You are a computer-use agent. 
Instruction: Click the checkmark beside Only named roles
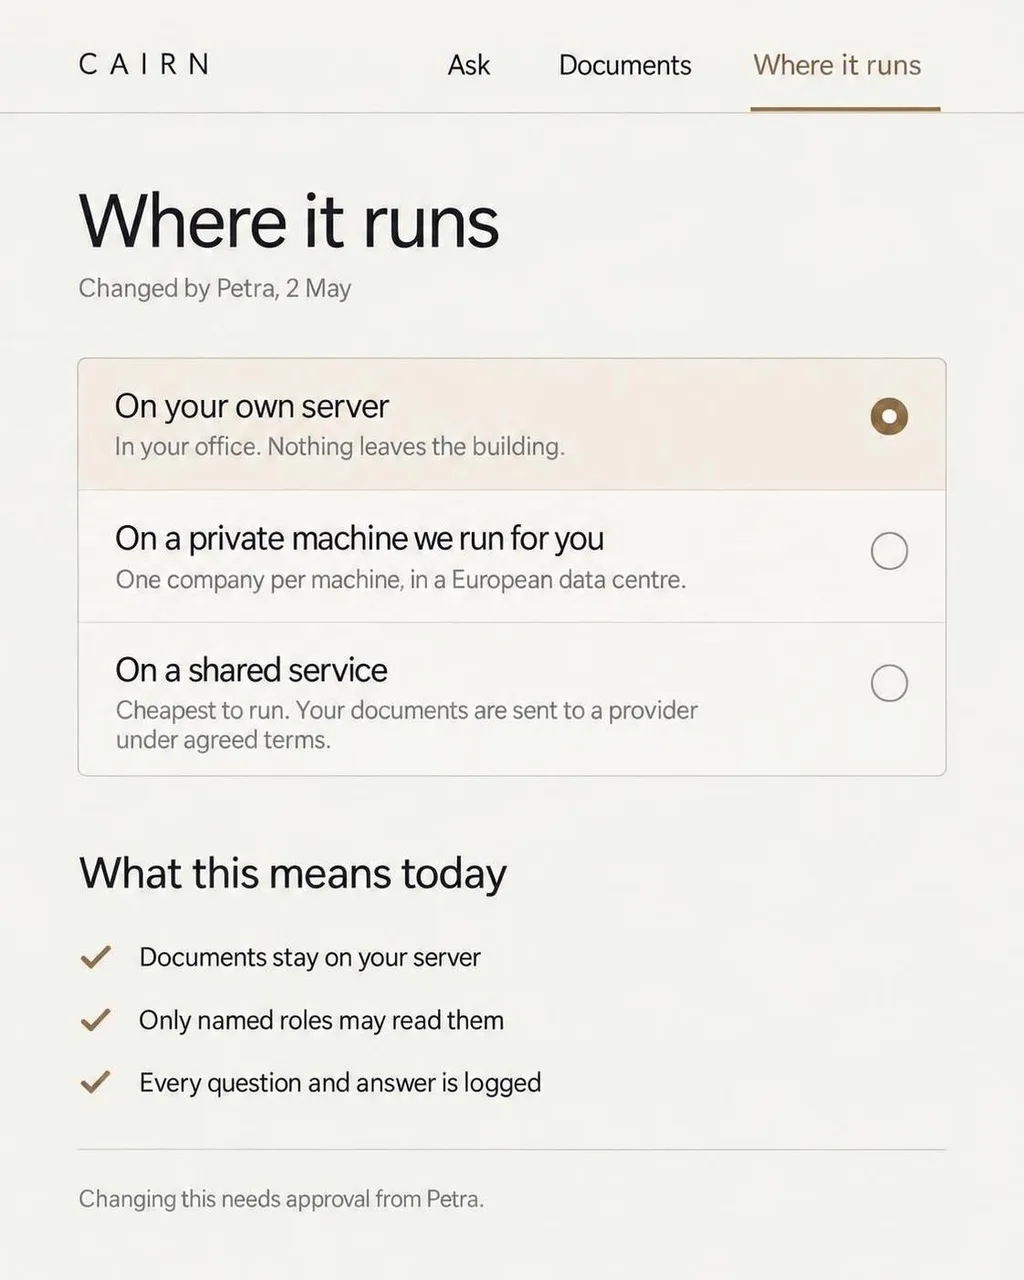(x=95, y=1020)
